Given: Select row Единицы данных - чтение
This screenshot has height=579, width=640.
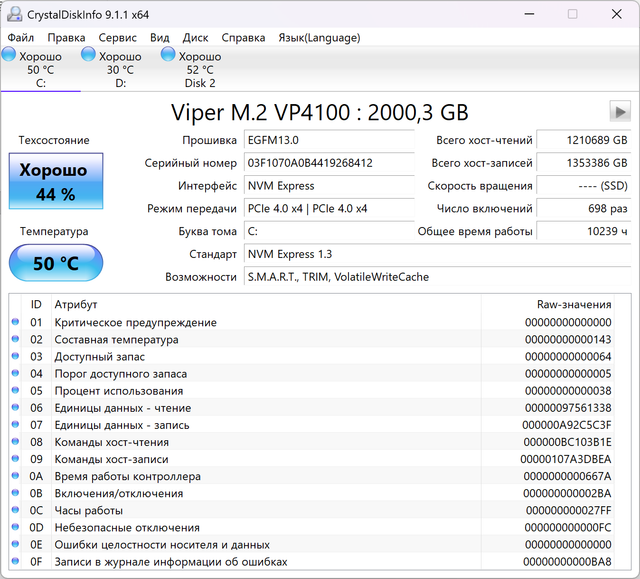Looking at the screenshot, I should pos(311,408).
